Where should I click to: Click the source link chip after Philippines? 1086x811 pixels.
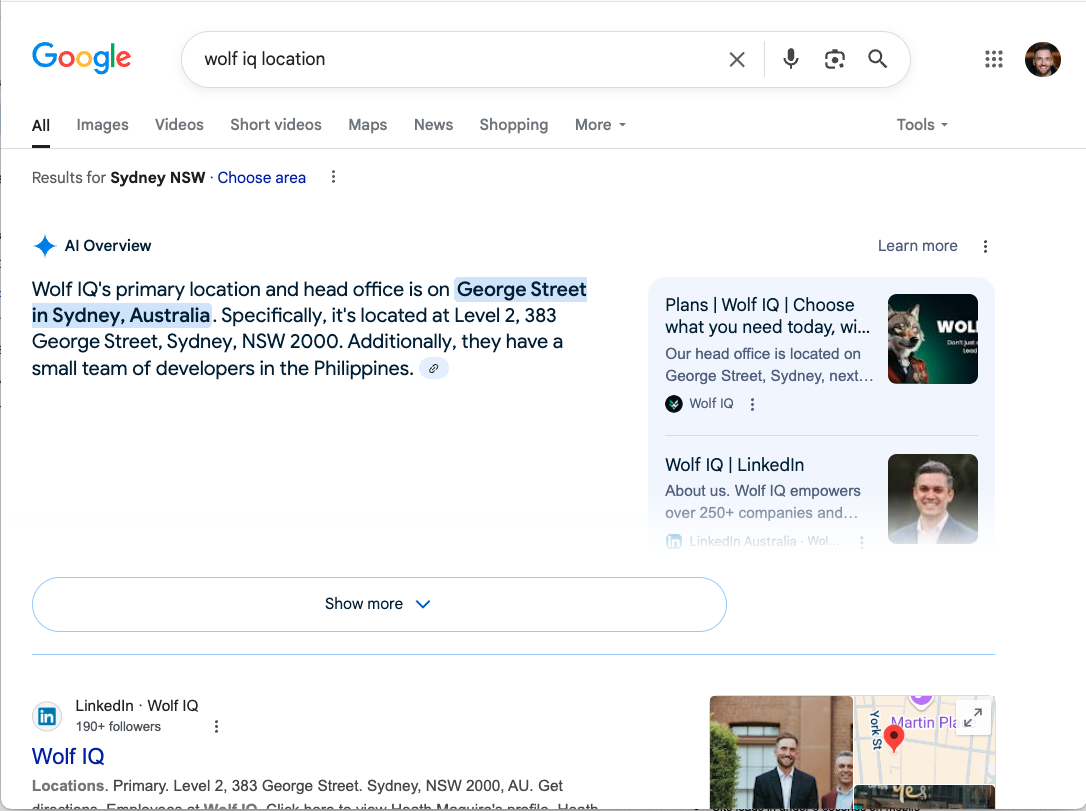(x=434, y=368)
